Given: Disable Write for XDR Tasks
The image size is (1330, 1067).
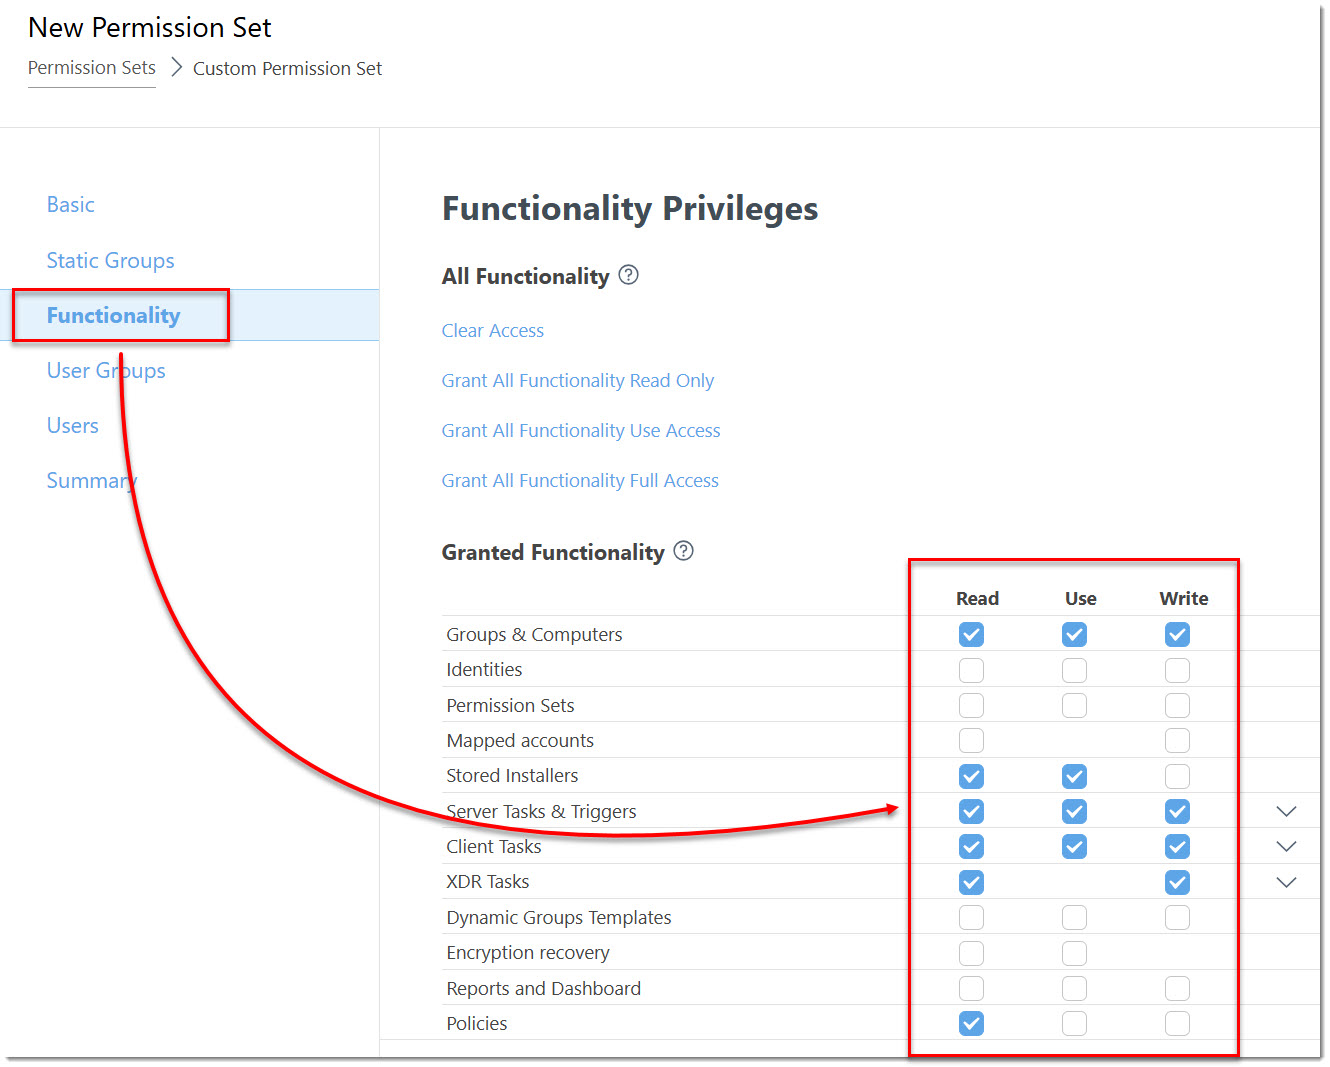Looking at the screenshot, I should pyautogui.click(x=1177, y=882).
